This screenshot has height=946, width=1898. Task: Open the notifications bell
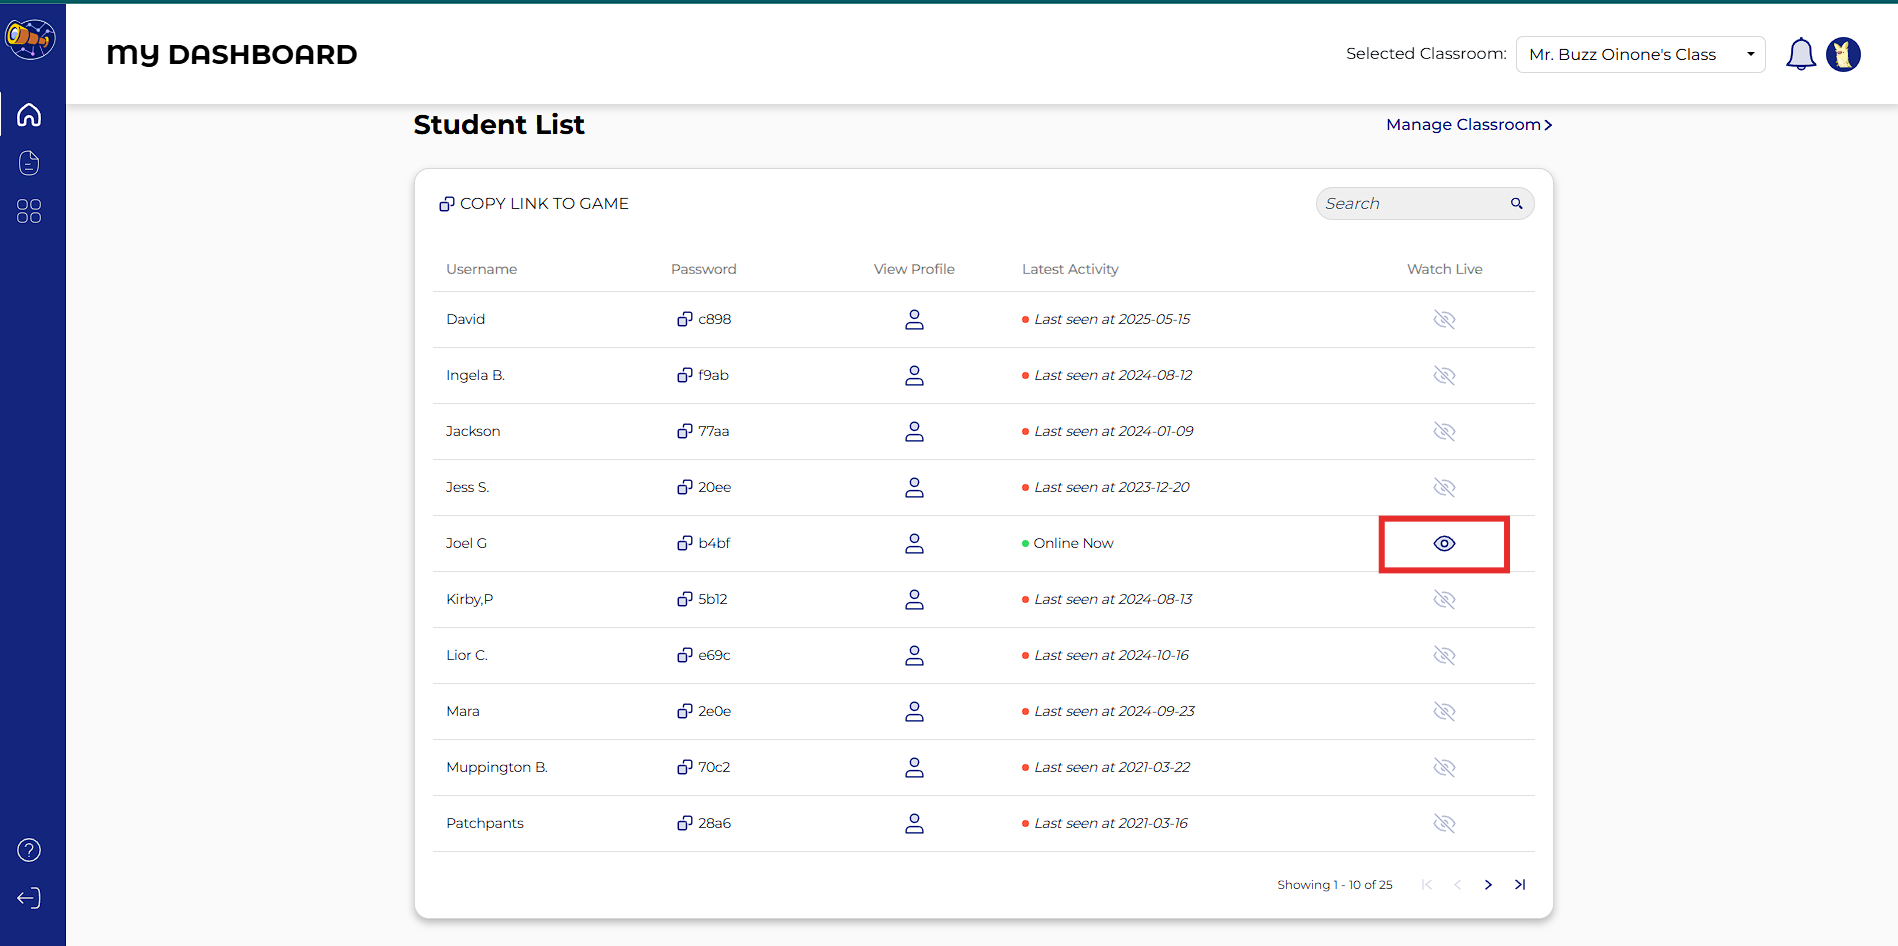(1801, 54)
